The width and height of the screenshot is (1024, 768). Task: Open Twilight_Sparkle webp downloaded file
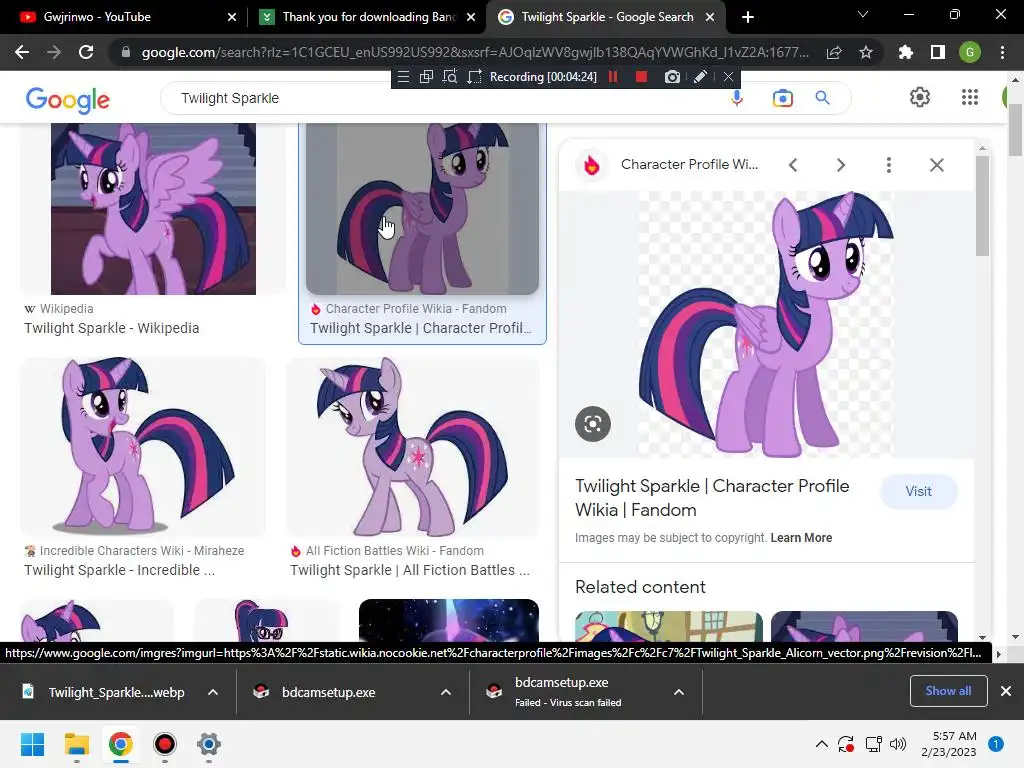pyautogui.click(x=104, y=692)
